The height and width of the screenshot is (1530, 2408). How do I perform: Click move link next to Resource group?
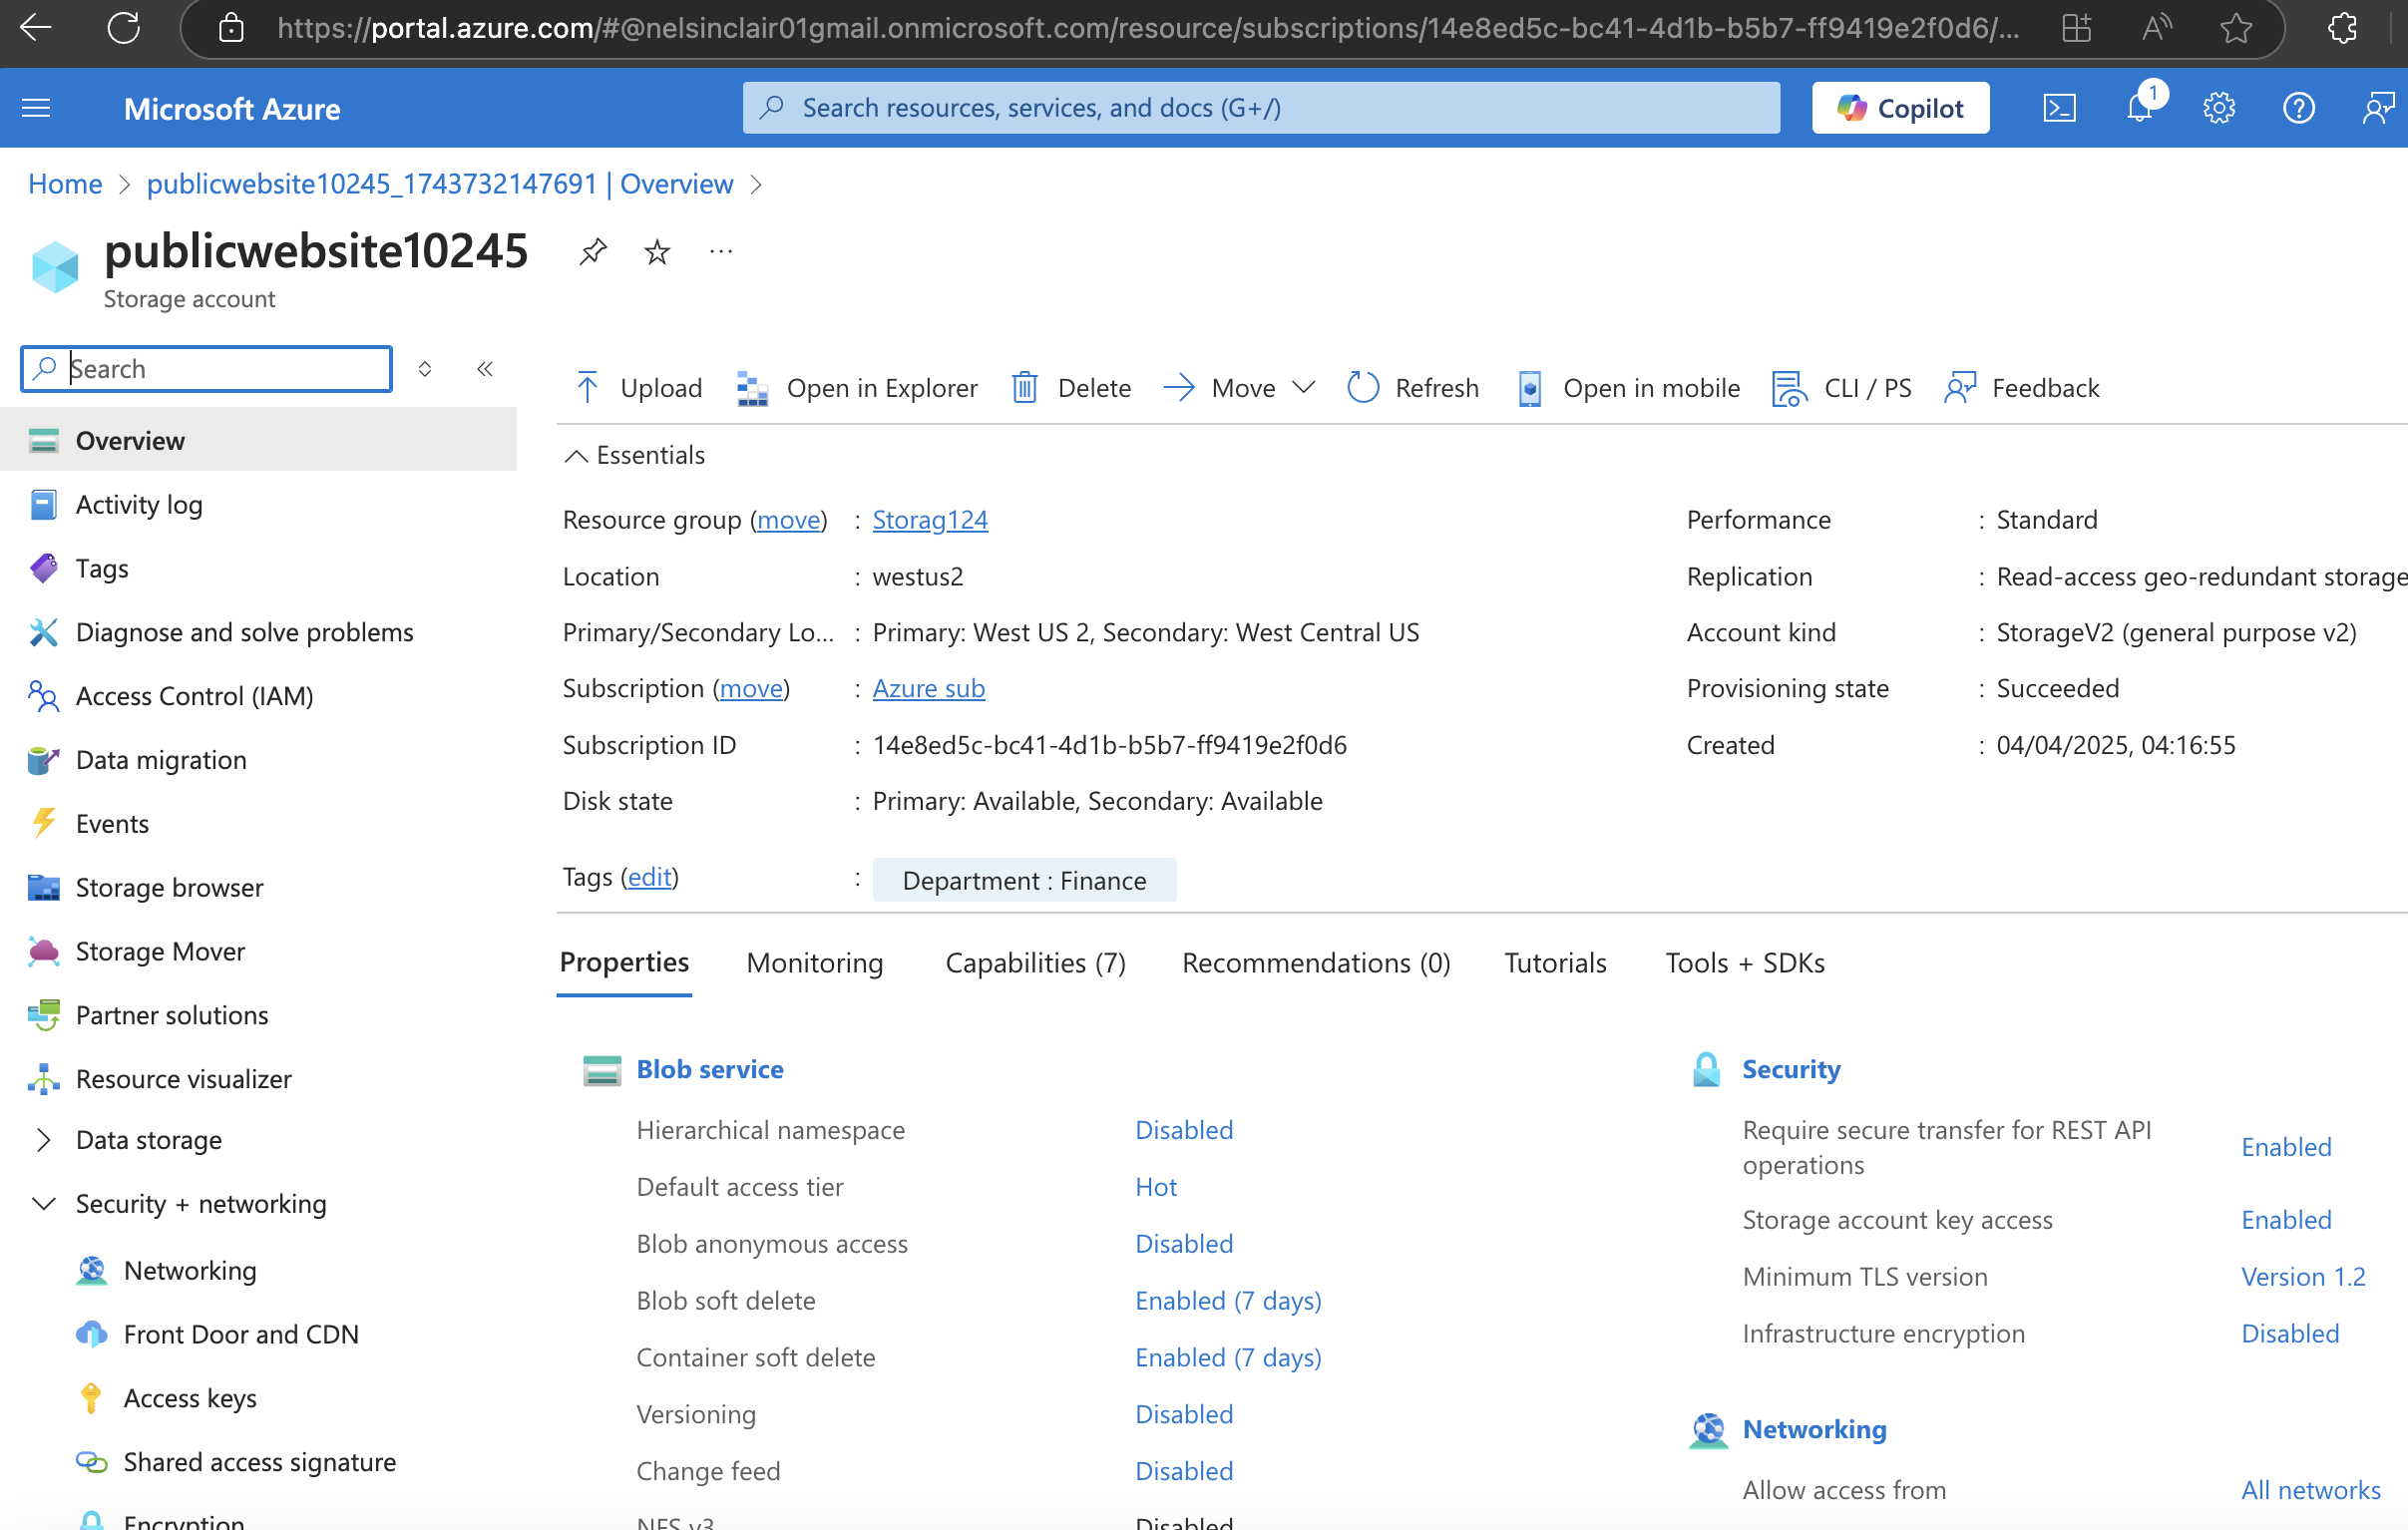(789, 520)
